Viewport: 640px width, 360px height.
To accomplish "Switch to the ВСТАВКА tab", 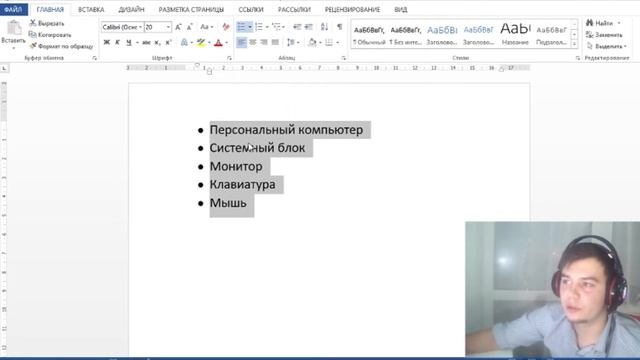I will 91,9.
